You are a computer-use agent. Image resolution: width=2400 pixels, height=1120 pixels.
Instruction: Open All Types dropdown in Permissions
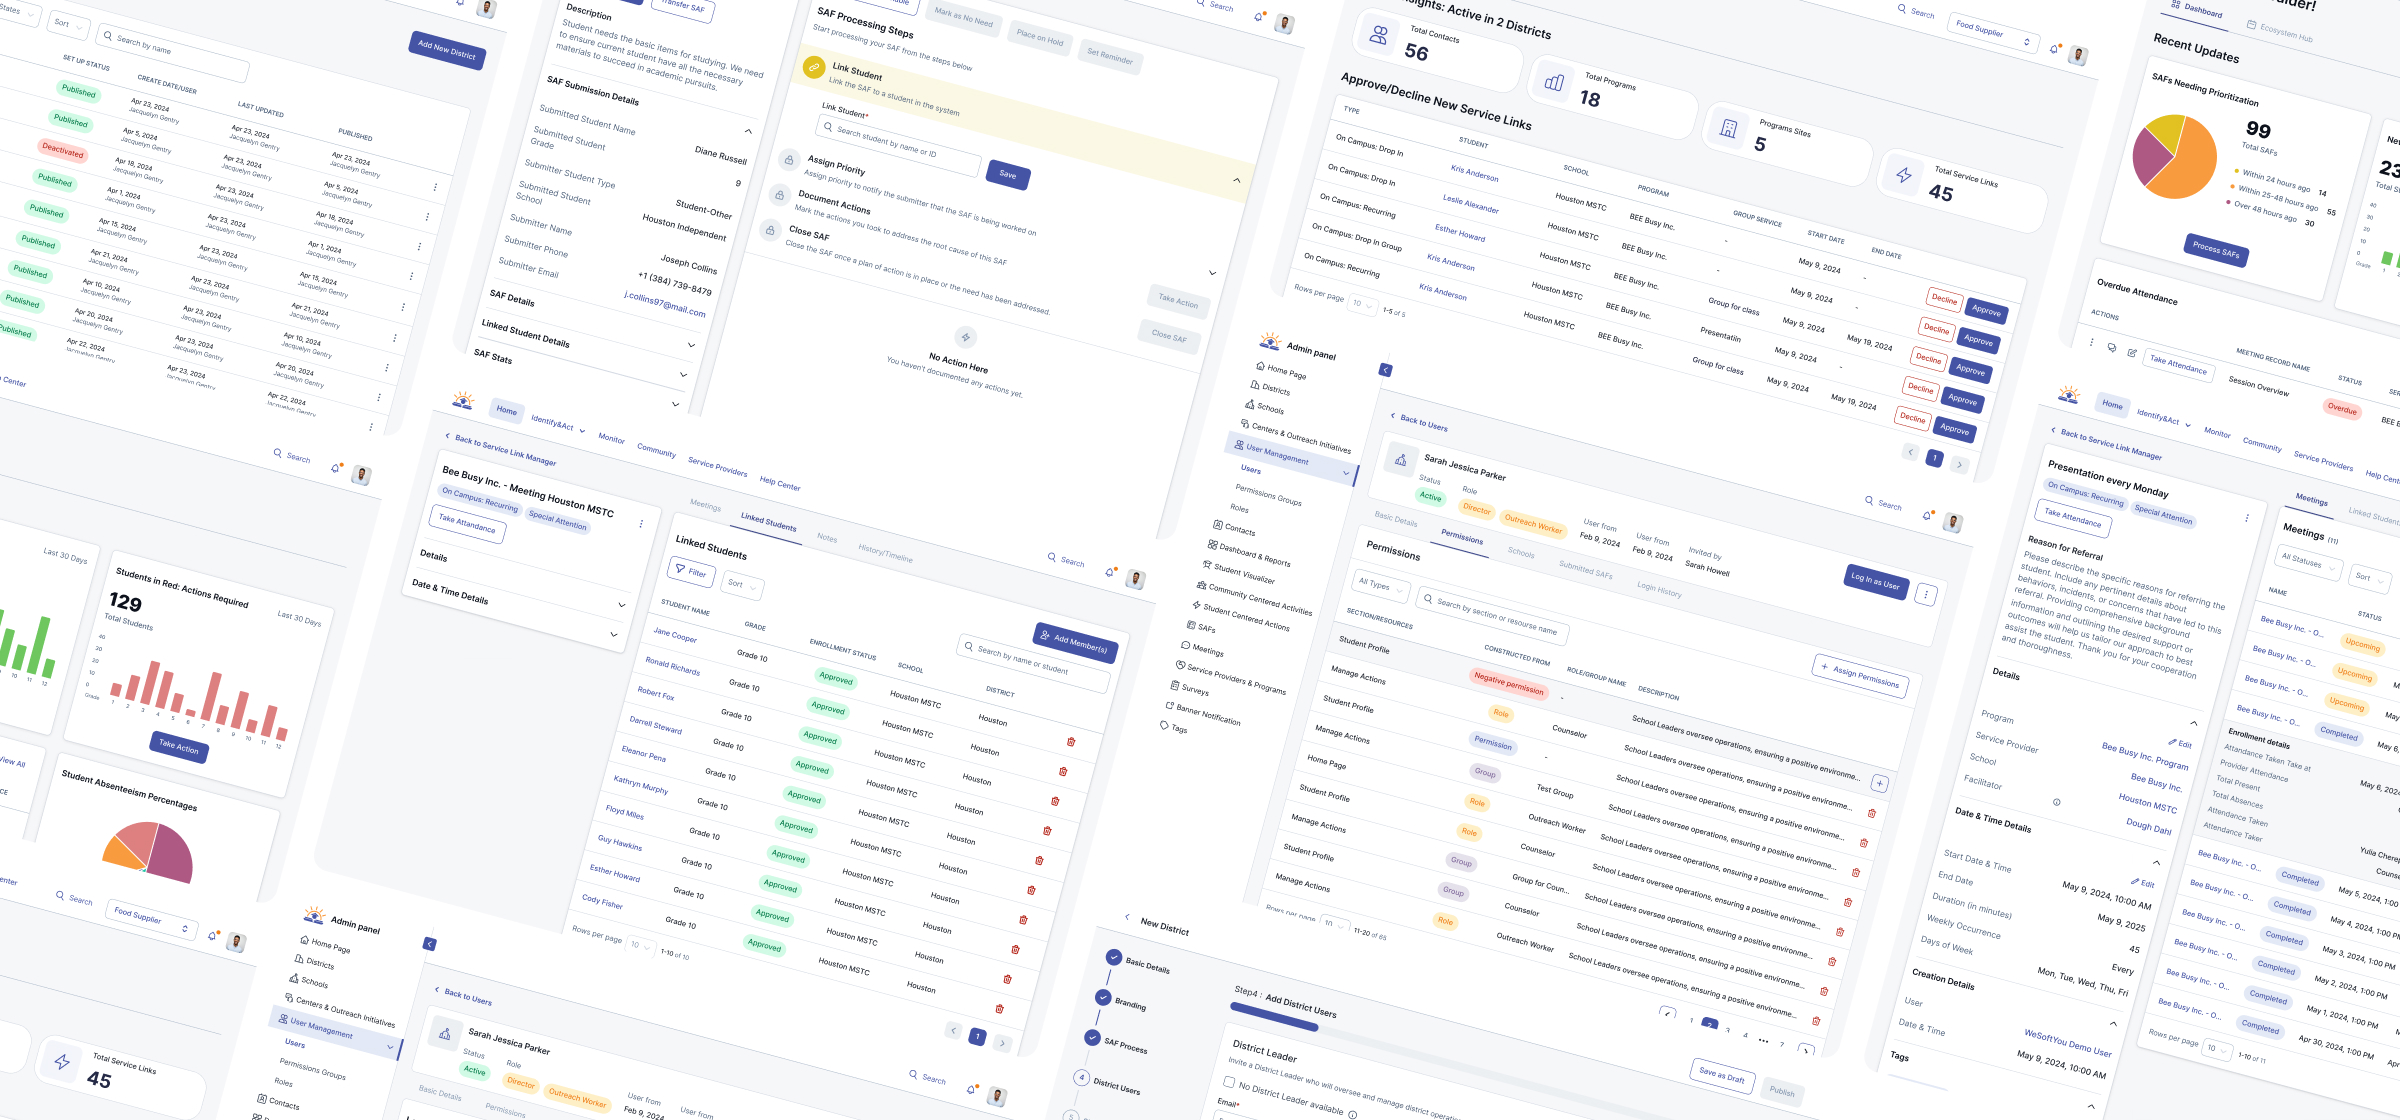(x=1380, y=586)
